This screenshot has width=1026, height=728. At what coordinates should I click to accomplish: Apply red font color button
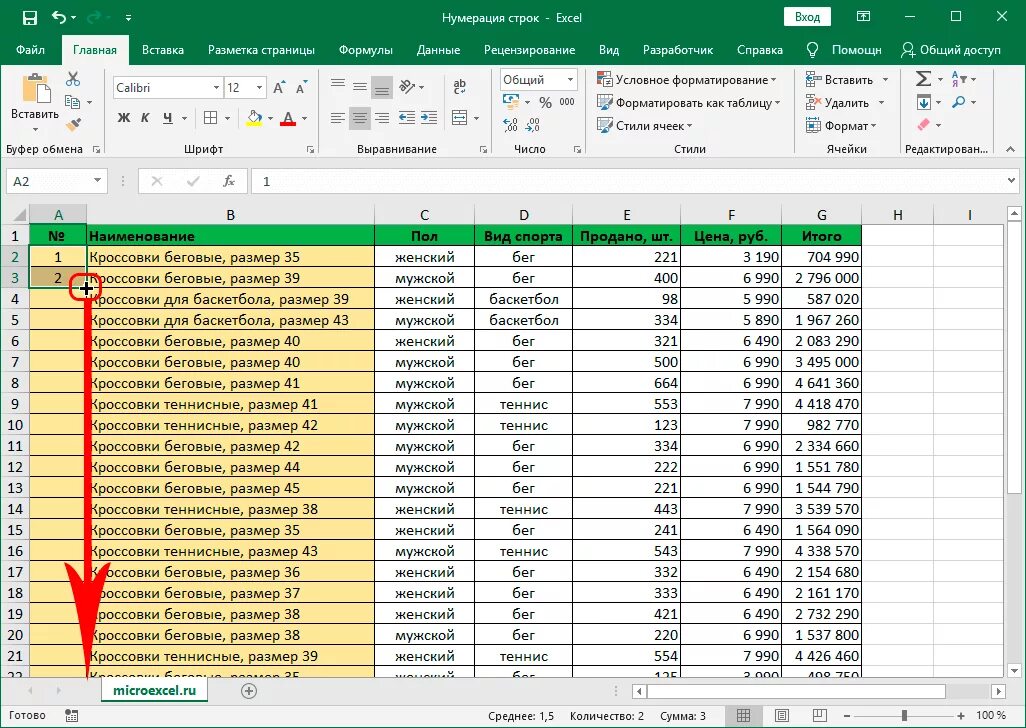tap(288, 118)
